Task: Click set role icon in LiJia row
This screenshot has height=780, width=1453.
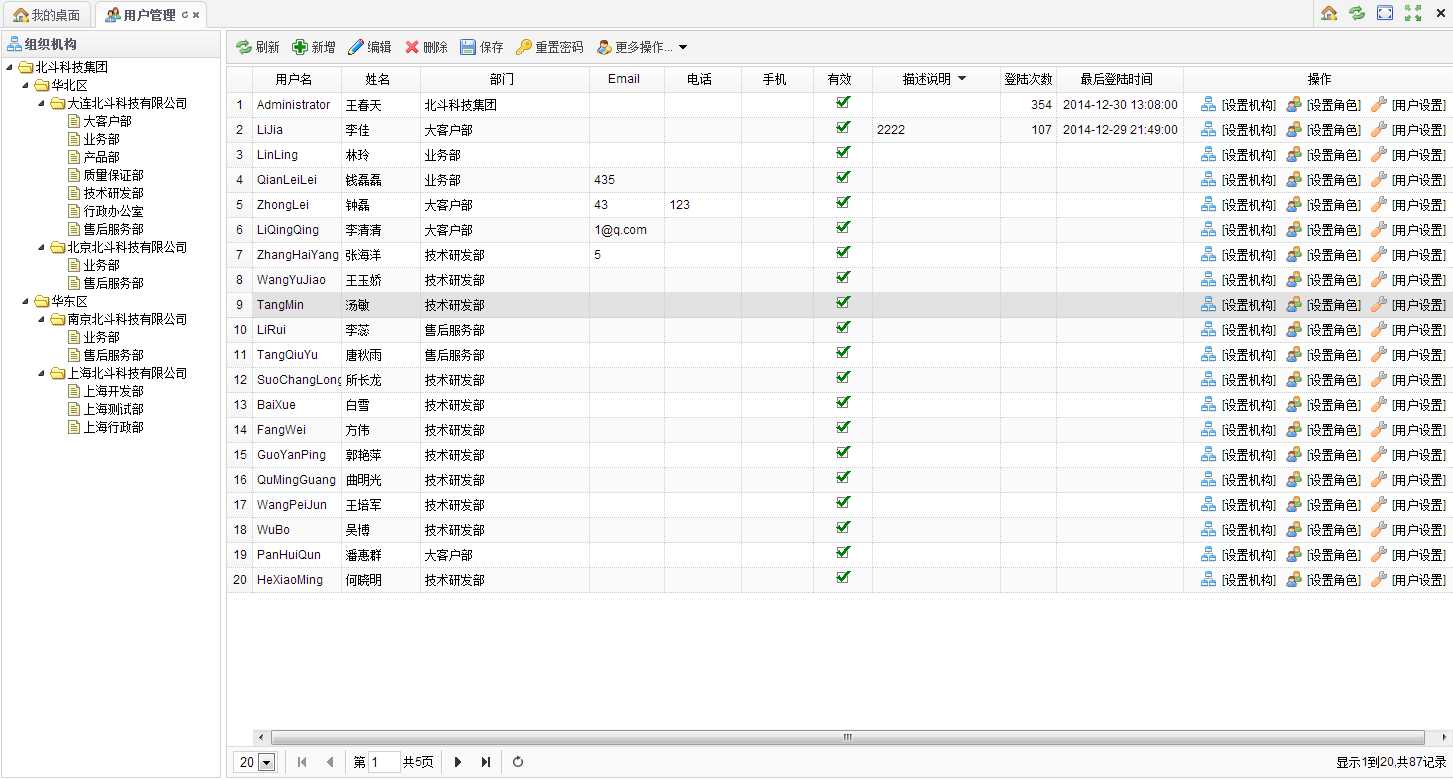Action: 1294,129
